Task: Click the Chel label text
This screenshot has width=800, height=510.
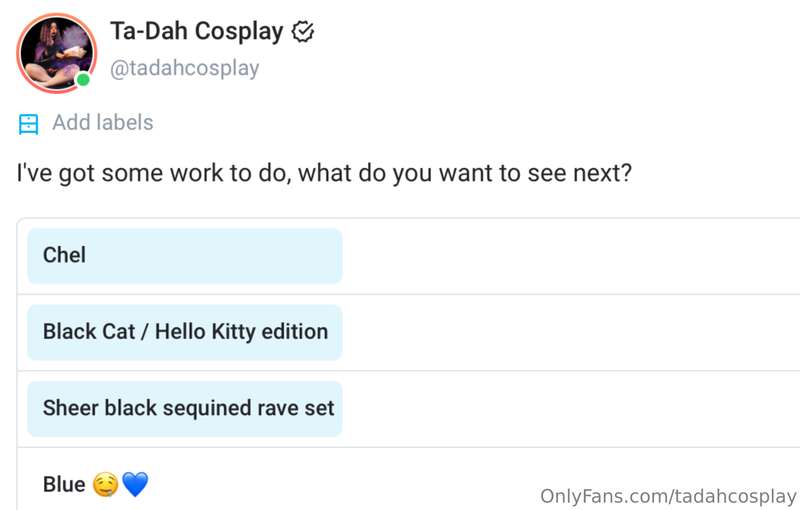Action: pos(64,255)
